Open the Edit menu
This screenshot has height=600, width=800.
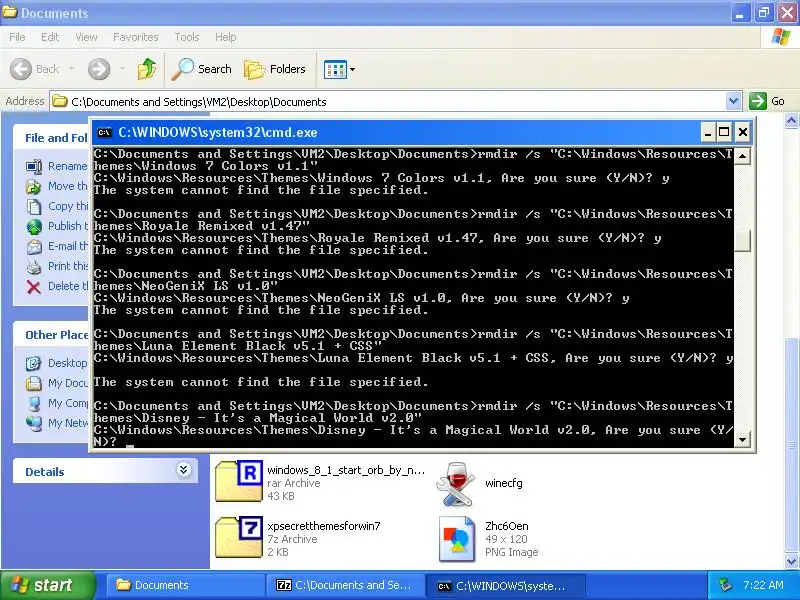pos(50,37)
